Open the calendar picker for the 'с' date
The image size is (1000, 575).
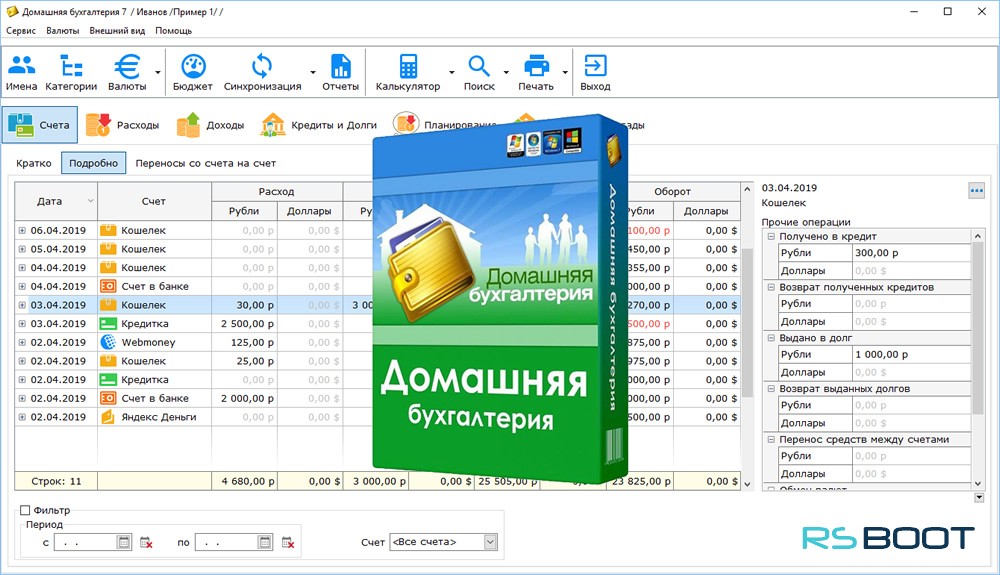point(124,542)
